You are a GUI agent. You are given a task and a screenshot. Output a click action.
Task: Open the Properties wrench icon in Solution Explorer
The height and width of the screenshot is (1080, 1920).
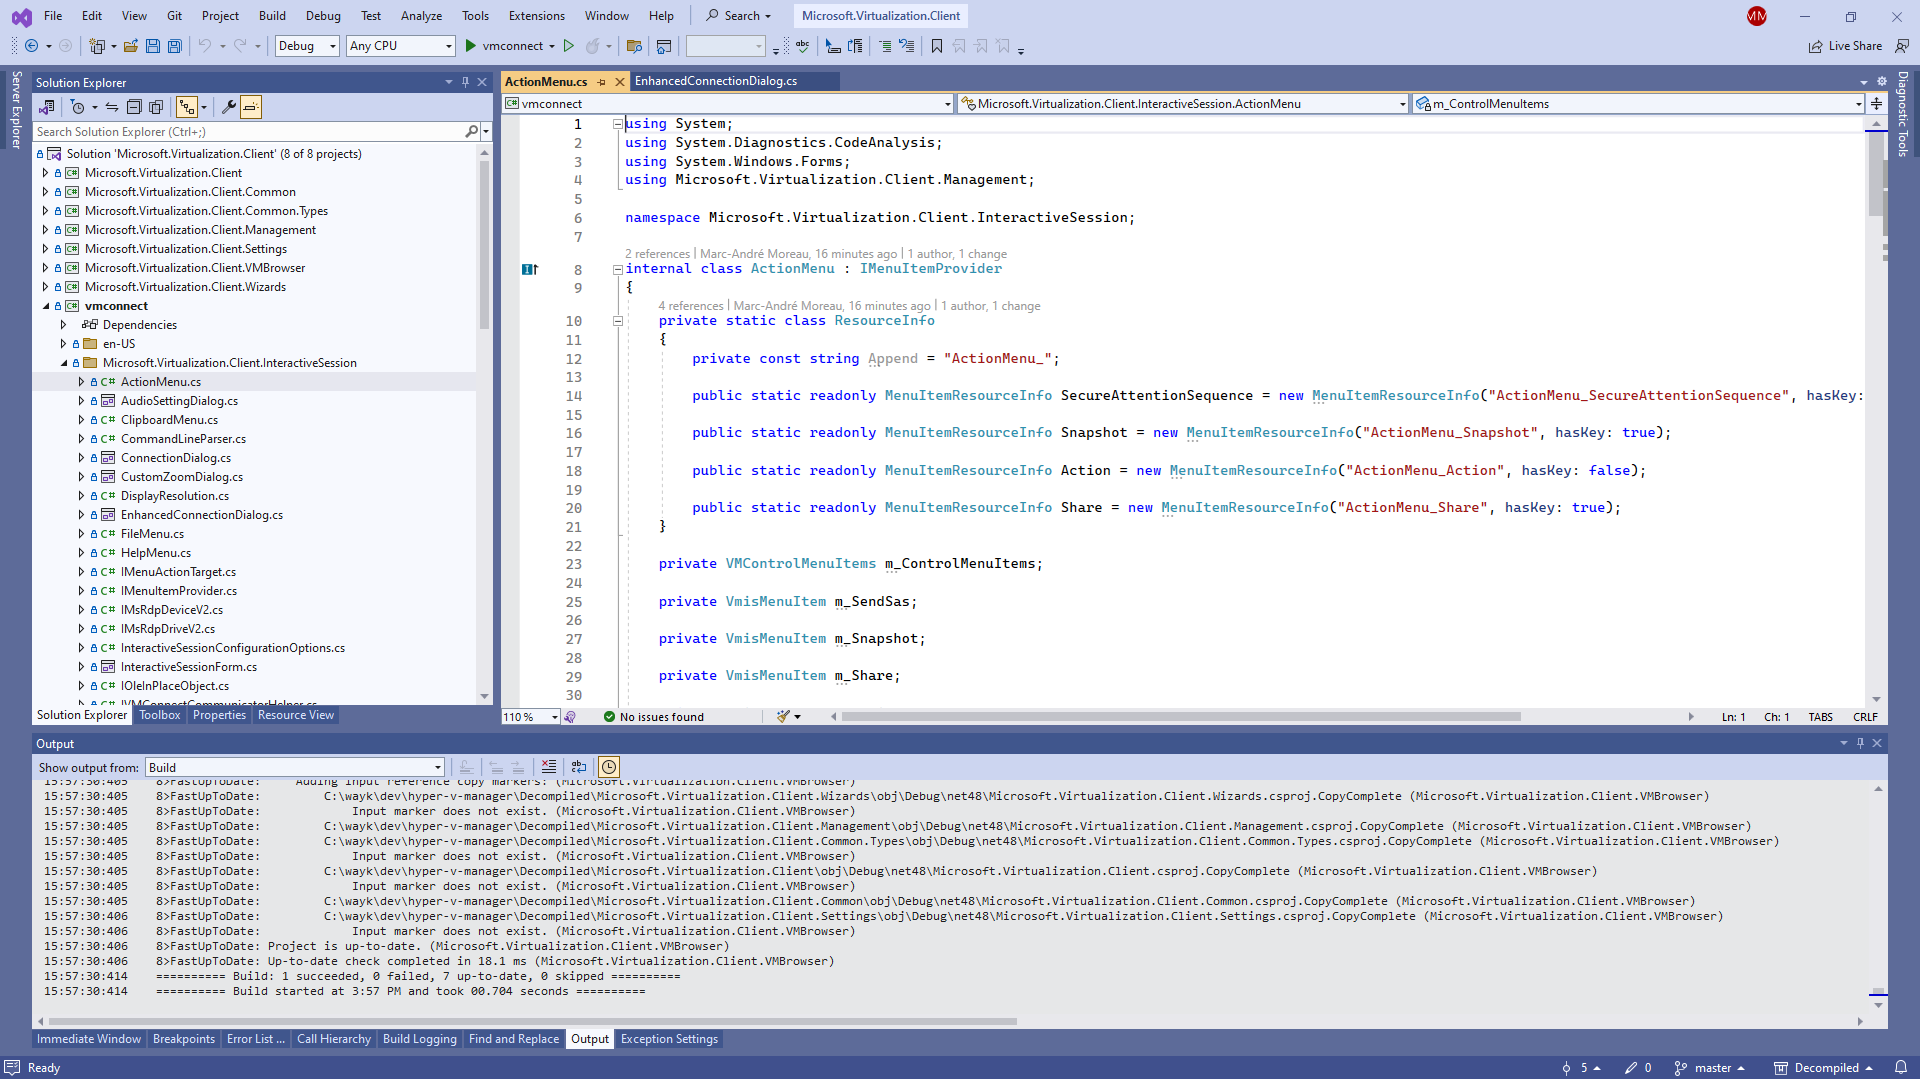(x=229, y=107)
